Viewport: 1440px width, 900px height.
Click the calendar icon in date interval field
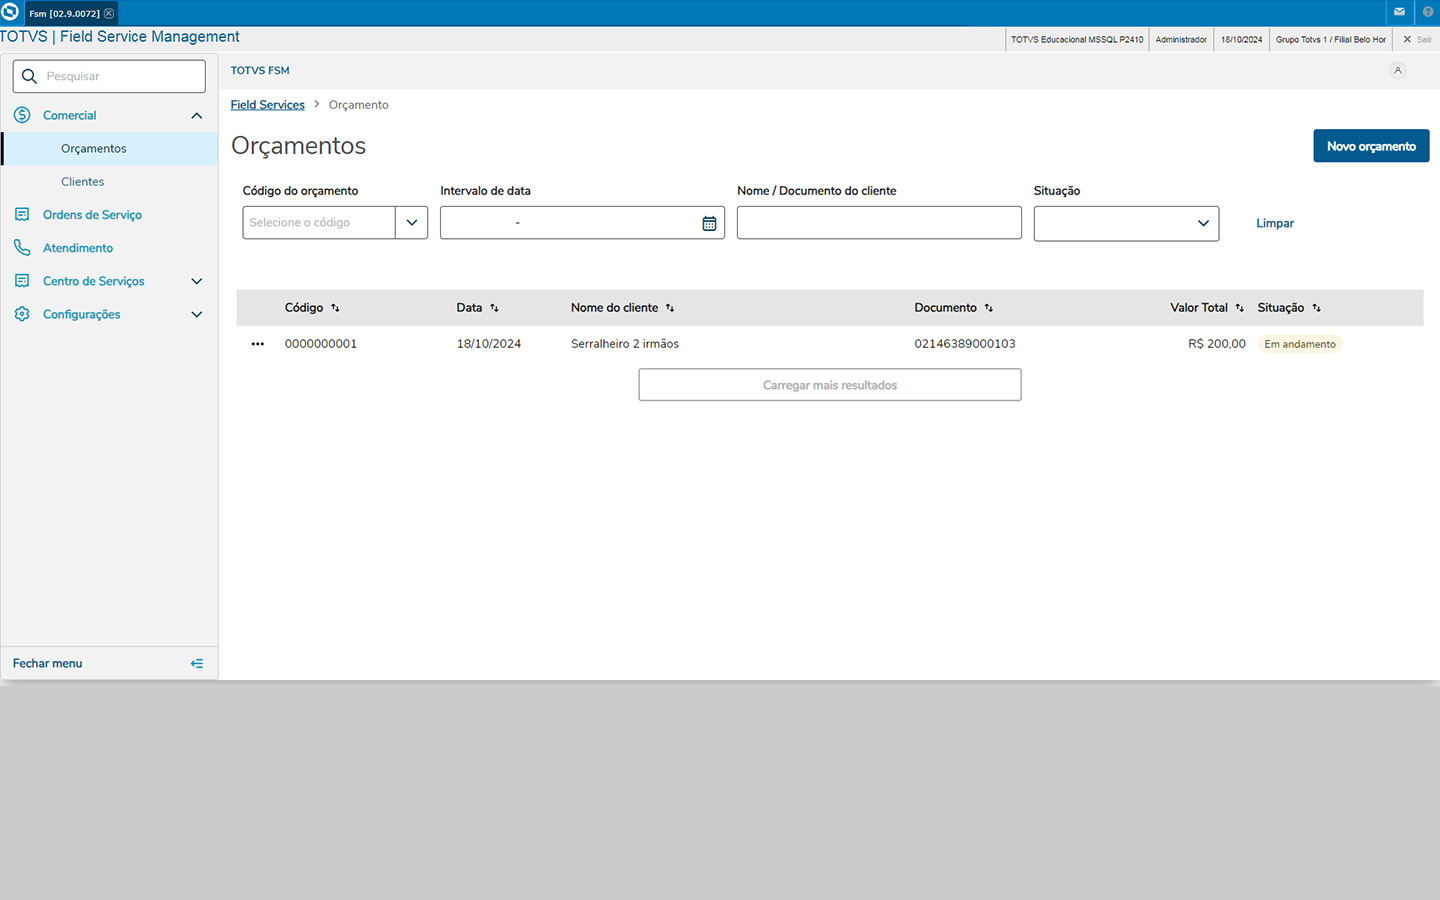pyautogui.click(x=709, y=223)
